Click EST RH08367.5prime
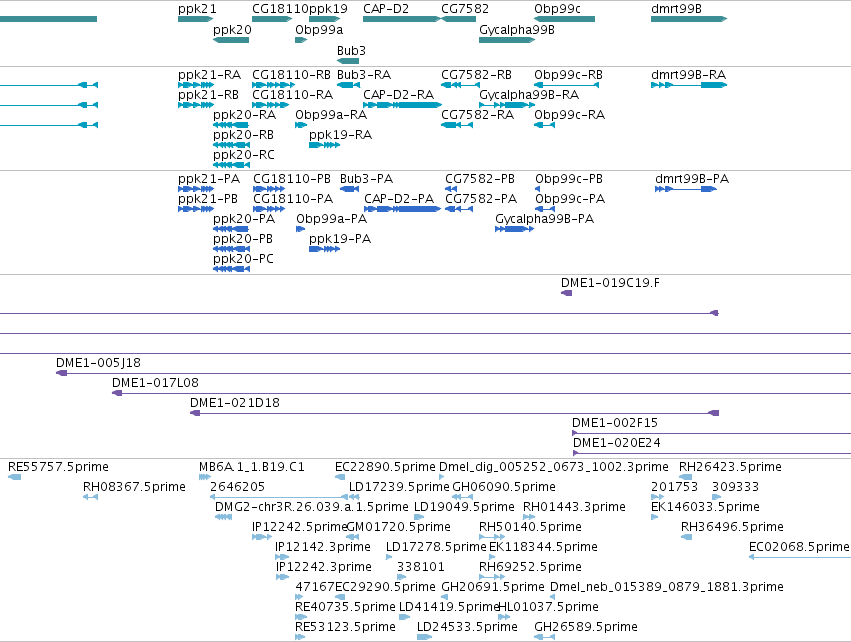 coord(90,497)
